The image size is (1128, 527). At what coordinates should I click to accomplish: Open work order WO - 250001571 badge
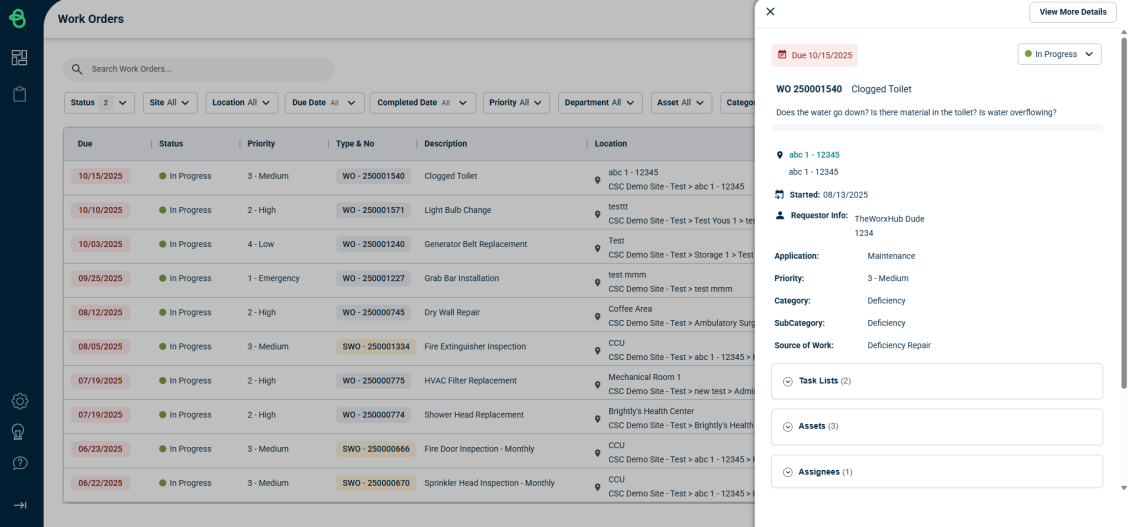click(373, 211)
